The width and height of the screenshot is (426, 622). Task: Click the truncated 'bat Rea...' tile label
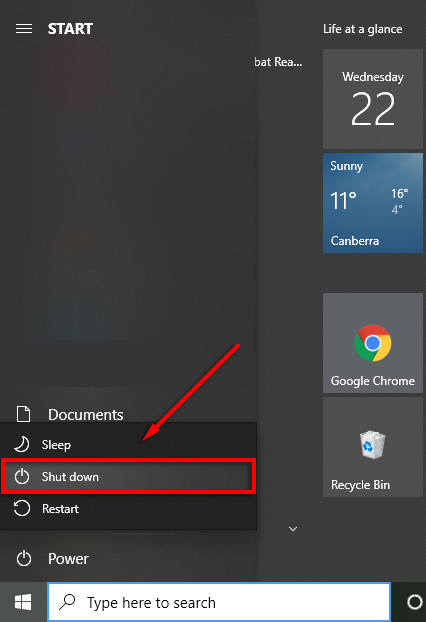point(278,62)
